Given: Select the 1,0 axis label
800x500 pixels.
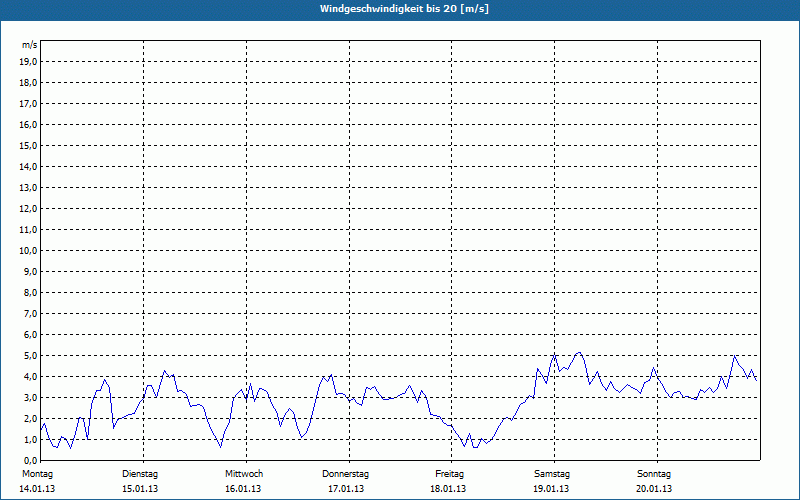Looking at the screenshot, I should tap(30, 440).
